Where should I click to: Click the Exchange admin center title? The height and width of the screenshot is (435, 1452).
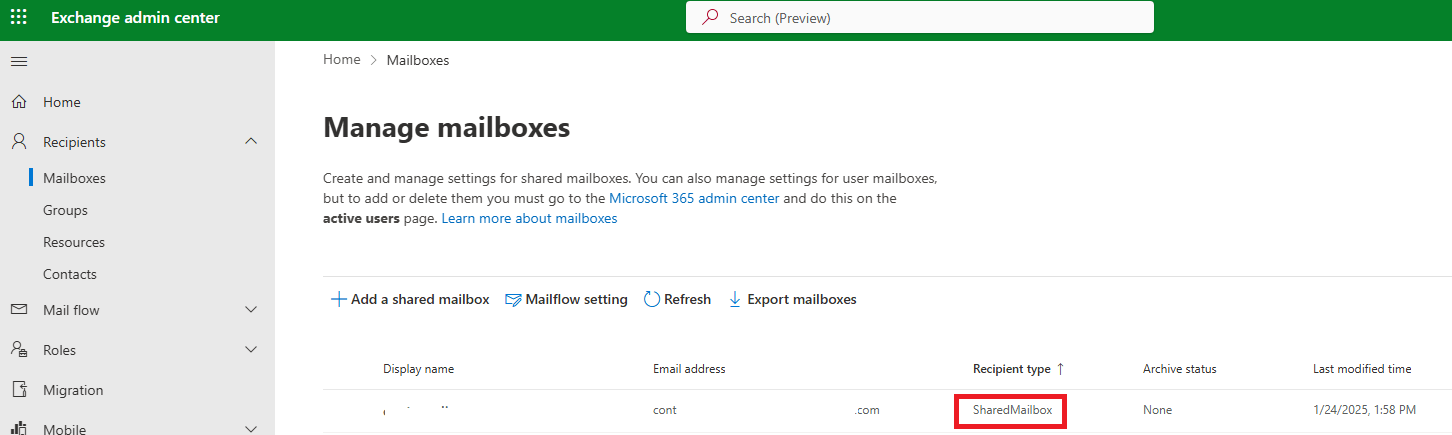pyautogui.click(x=135, y=18)
